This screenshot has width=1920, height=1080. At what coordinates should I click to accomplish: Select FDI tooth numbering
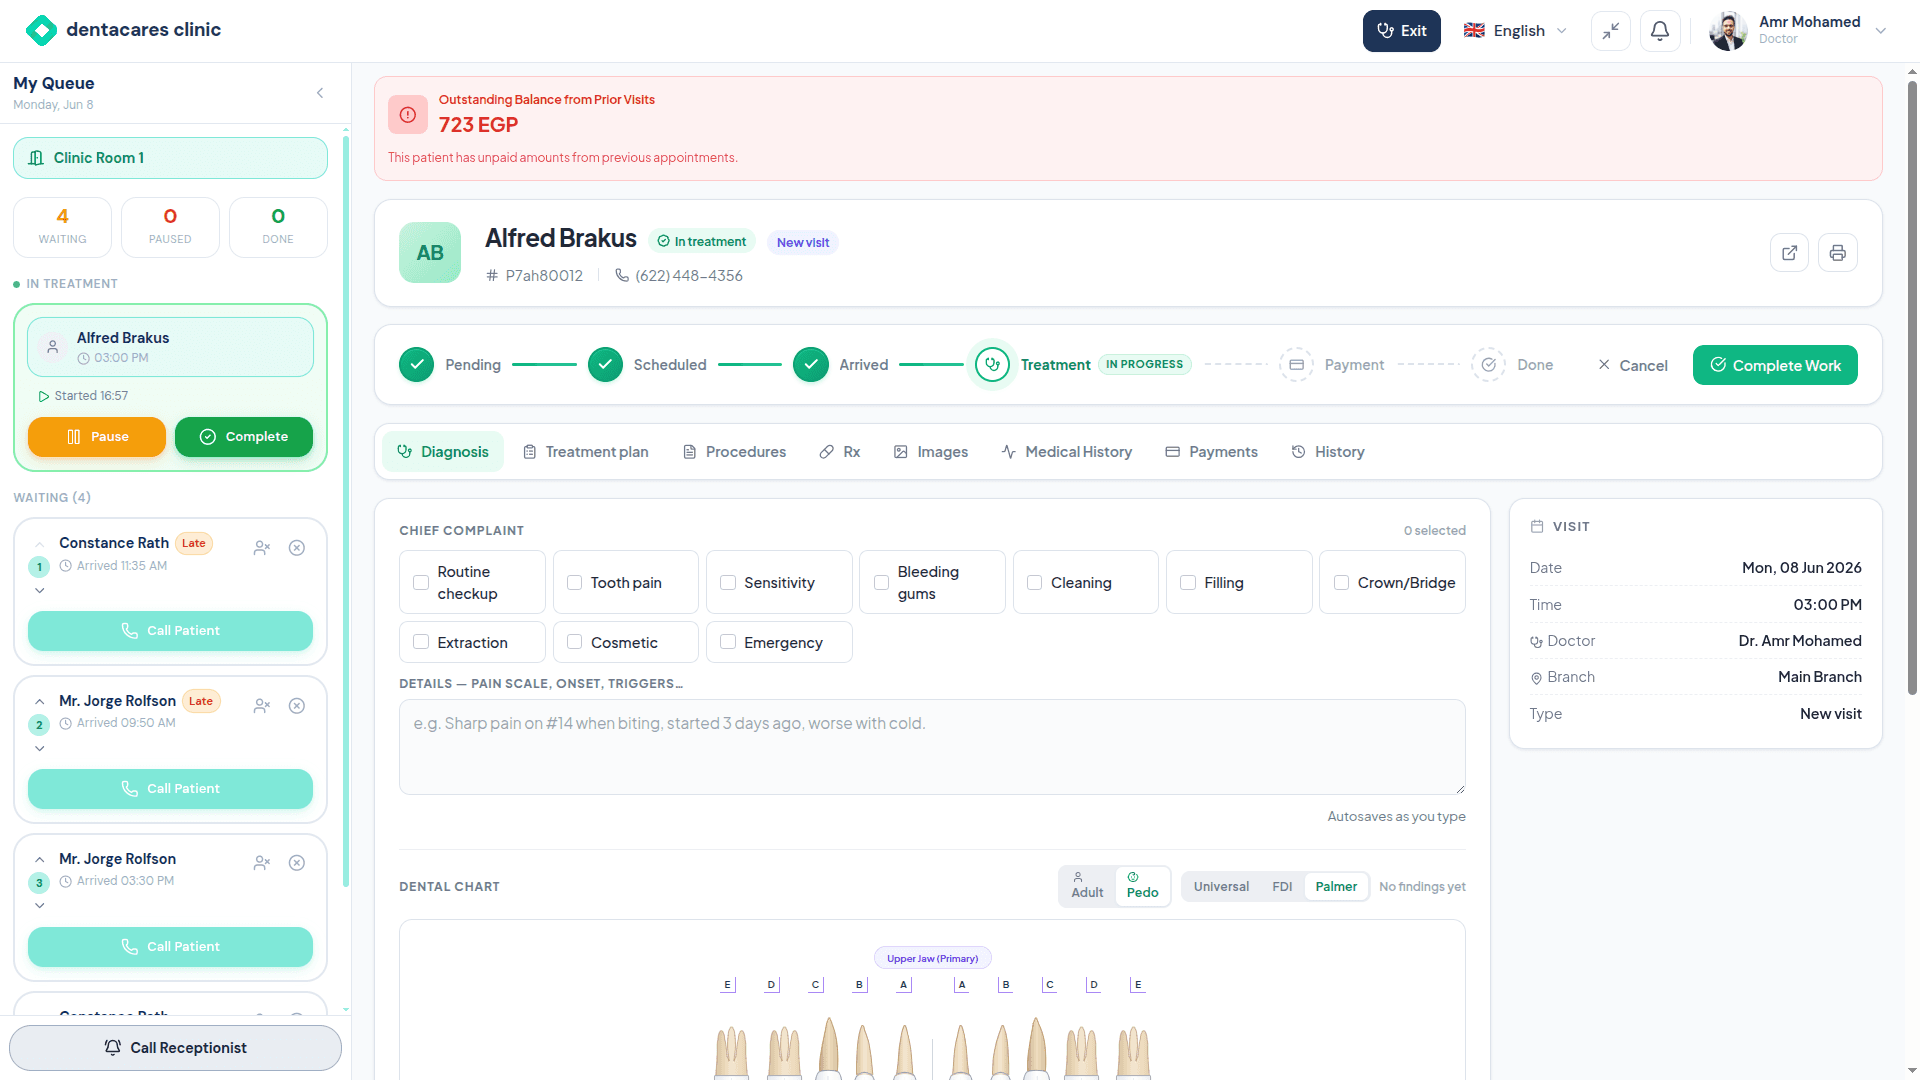1282,887
